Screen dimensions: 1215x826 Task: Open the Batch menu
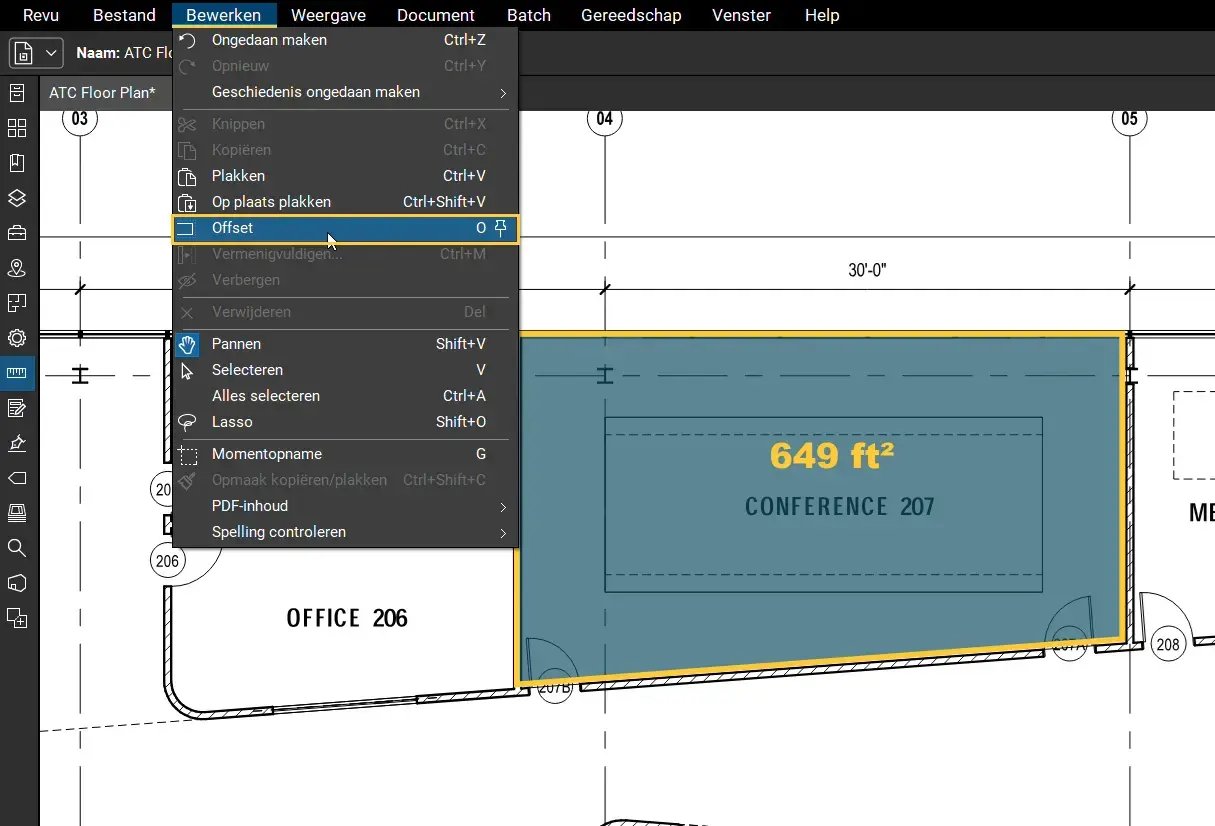coord(529,15)
